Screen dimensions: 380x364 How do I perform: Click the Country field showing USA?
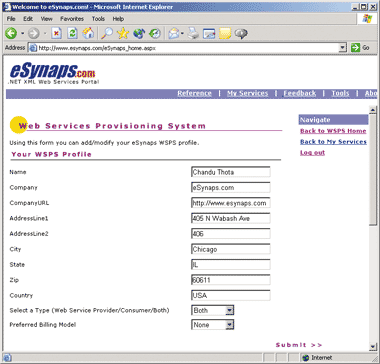tap(231, 295)
